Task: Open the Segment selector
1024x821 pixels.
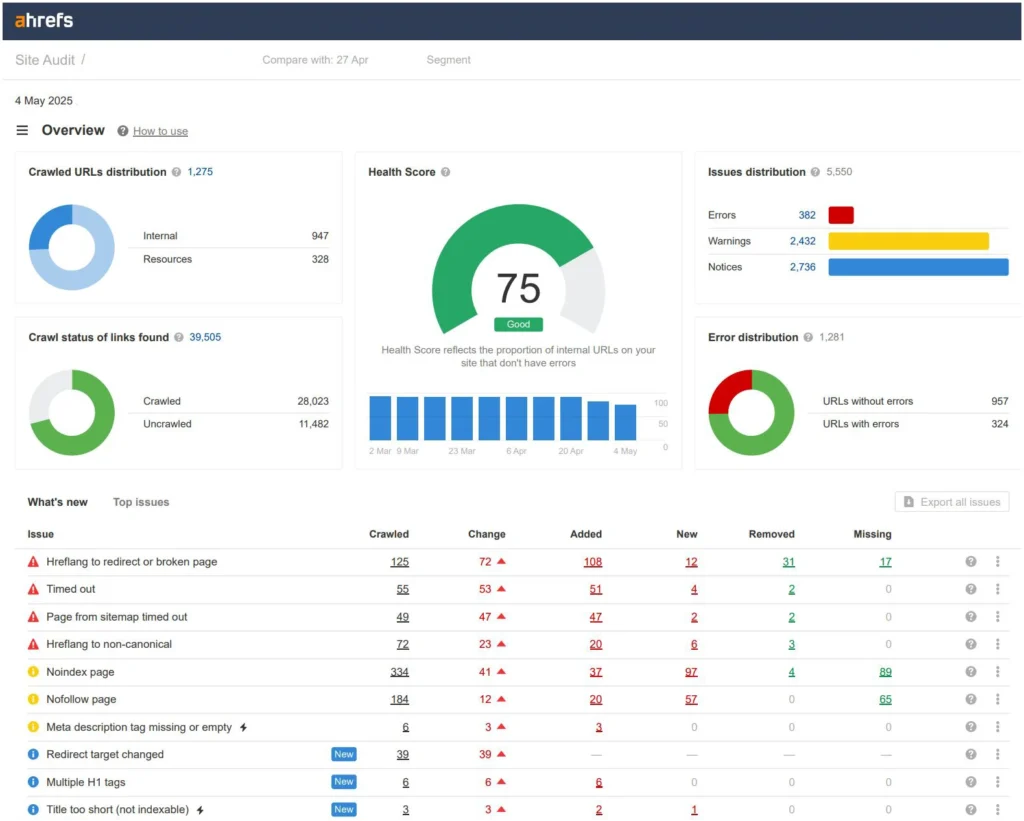Action: (448, 60)
